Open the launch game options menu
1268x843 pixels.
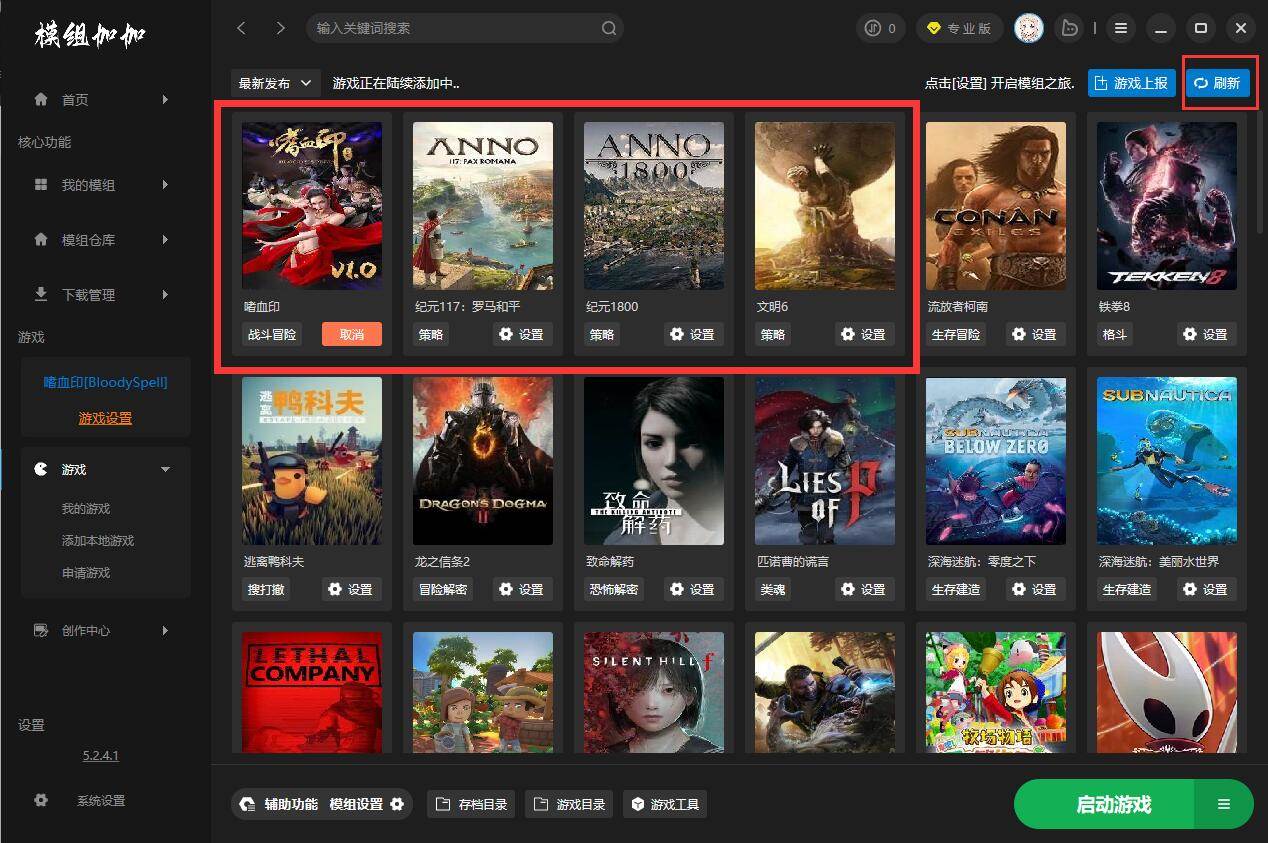1223,805
